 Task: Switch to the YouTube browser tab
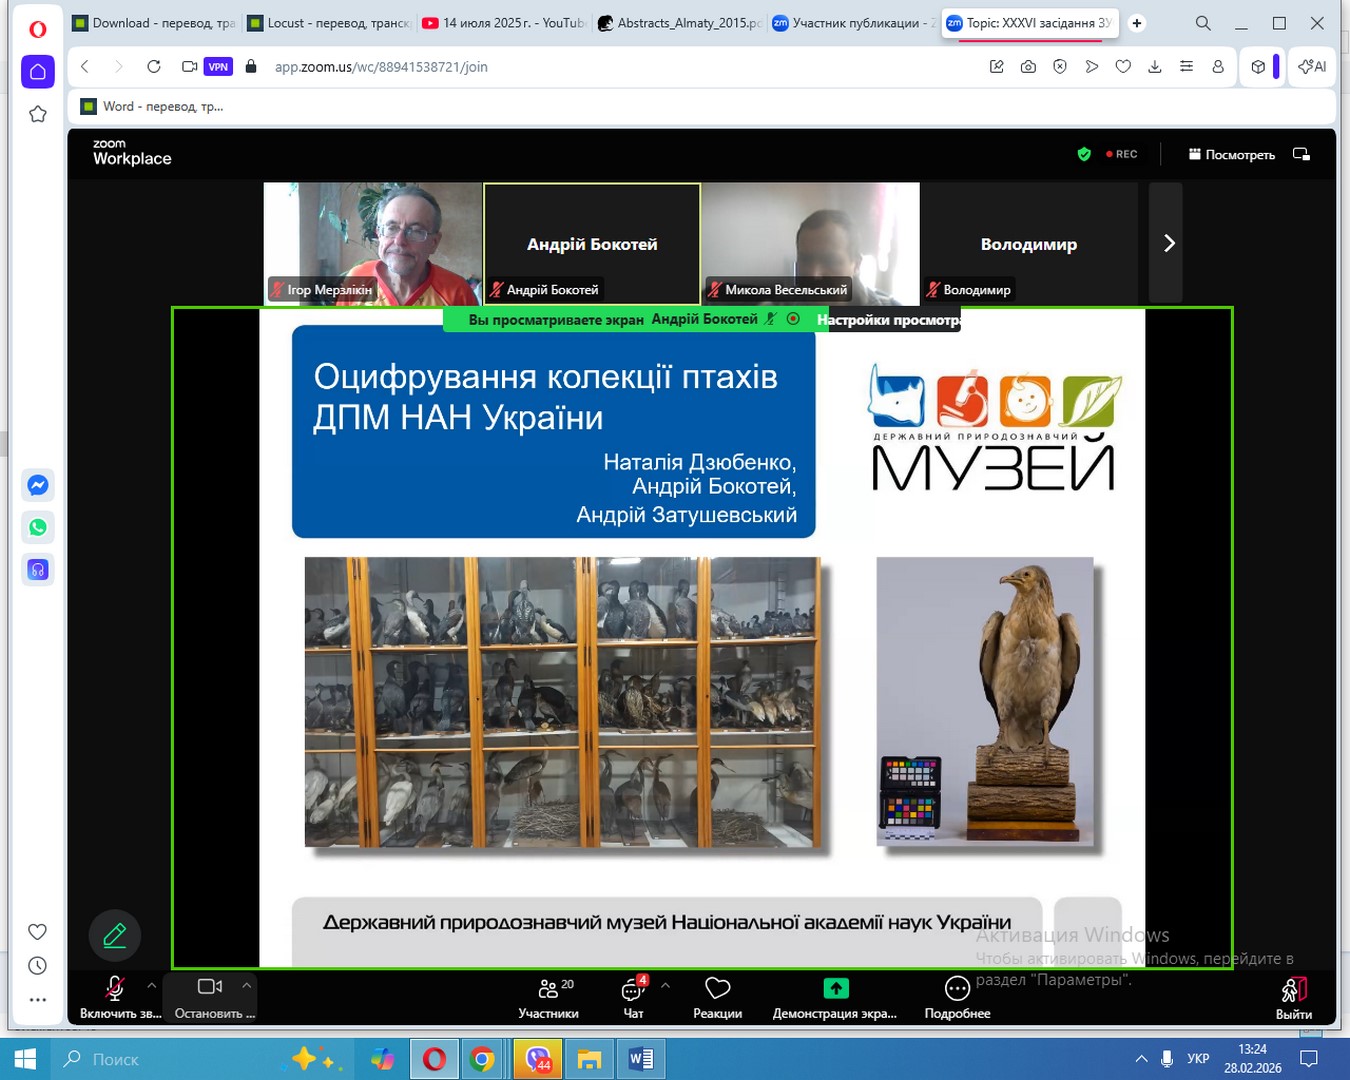coord(503,23)
